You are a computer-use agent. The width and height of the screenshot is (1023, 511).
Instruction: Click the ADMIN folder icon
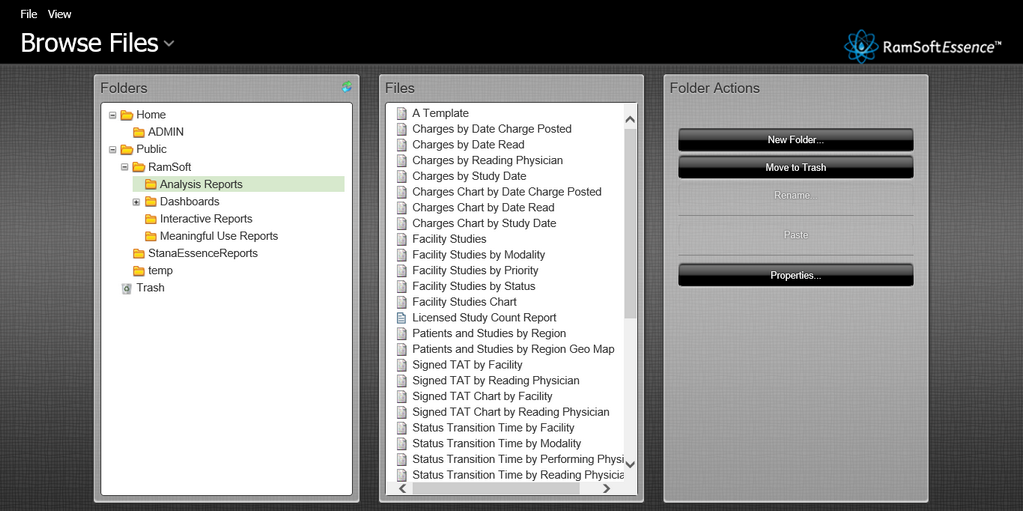point(139,132)
